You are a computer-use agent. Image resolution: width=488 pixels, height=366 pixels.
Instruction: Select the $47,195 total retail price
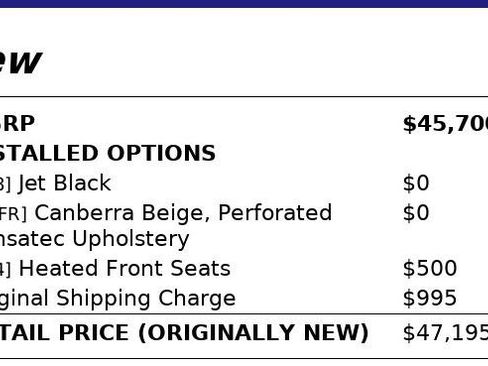(445, 333)
